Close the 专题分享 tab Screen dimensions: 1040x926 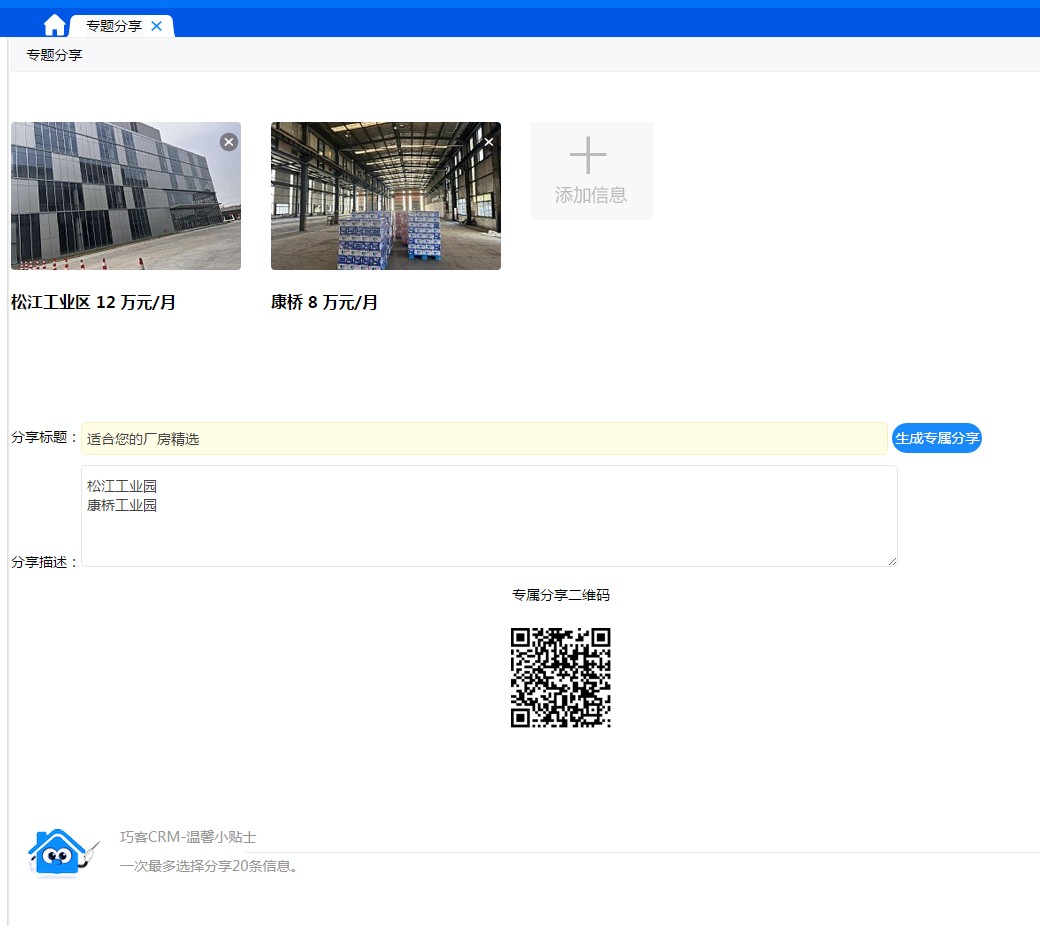pyautogui.click(x=157, y=26)
